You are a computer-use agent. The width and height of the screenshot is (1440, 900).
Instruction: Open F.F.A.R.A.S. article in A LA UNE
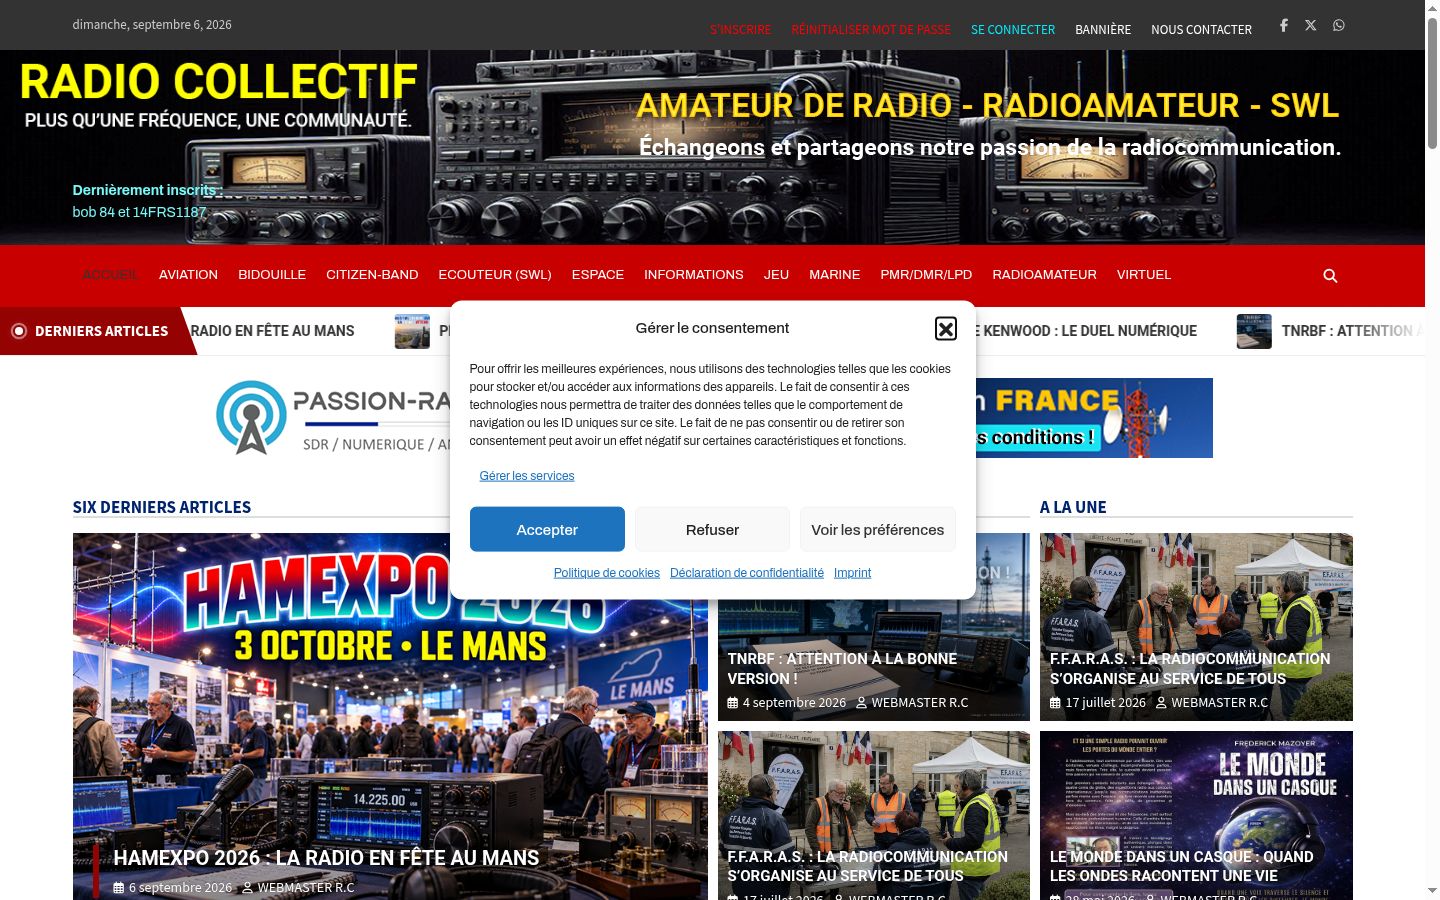pos(1190,668)
